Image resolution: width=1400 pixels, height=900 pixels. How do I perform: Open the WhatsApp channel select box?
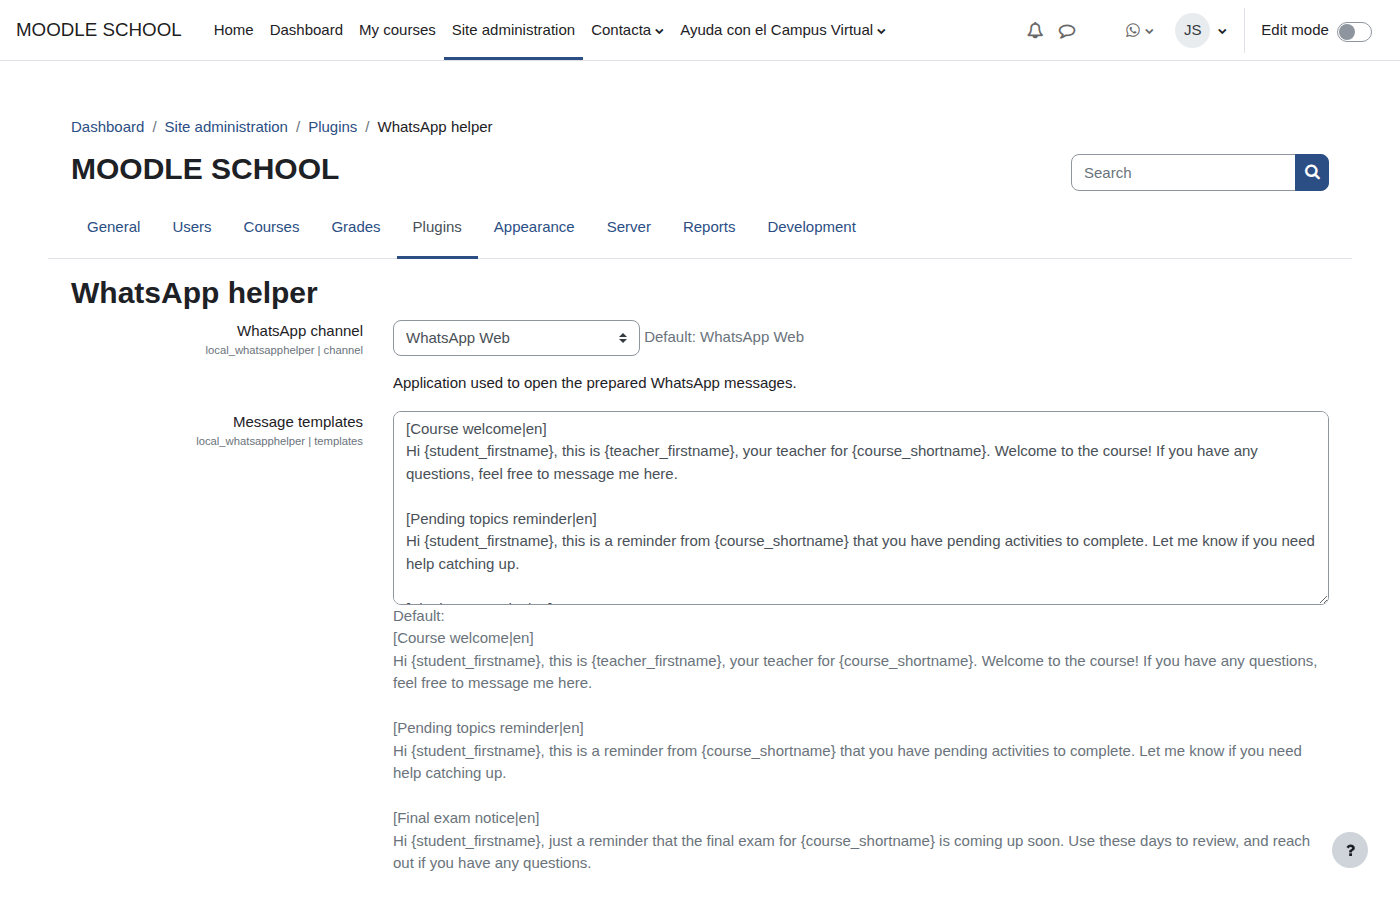point(516,338)
